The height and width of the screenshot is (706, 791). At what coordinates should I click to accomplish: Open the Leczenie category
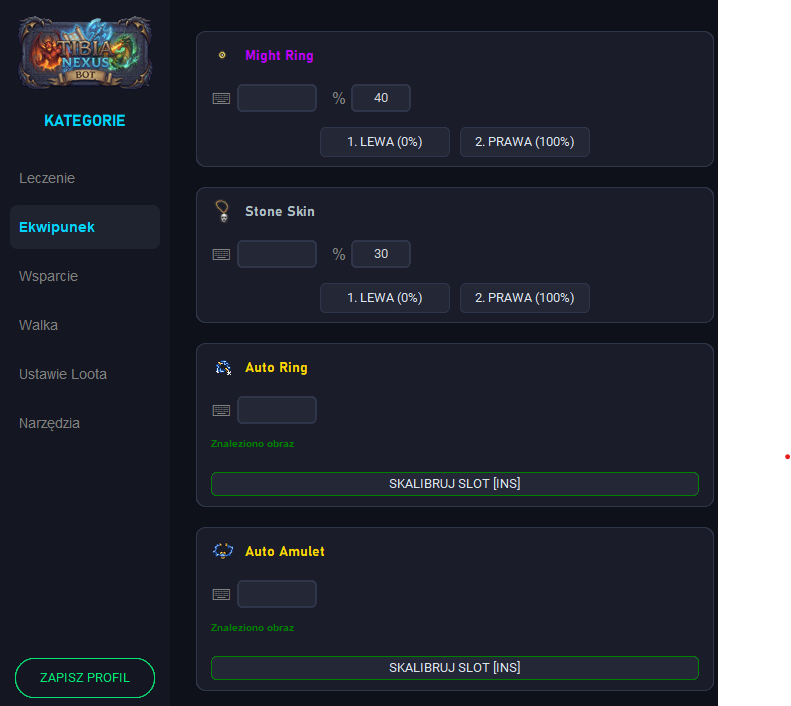pos(47,178)
